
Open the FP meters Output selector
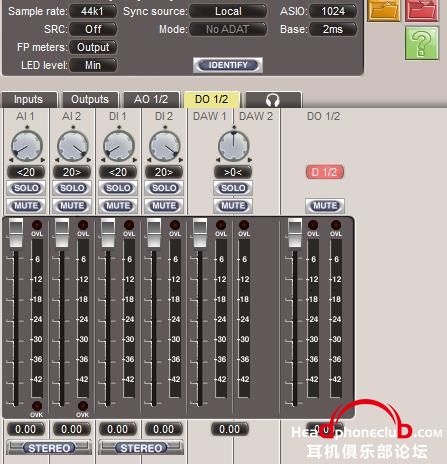click(93, 47)
